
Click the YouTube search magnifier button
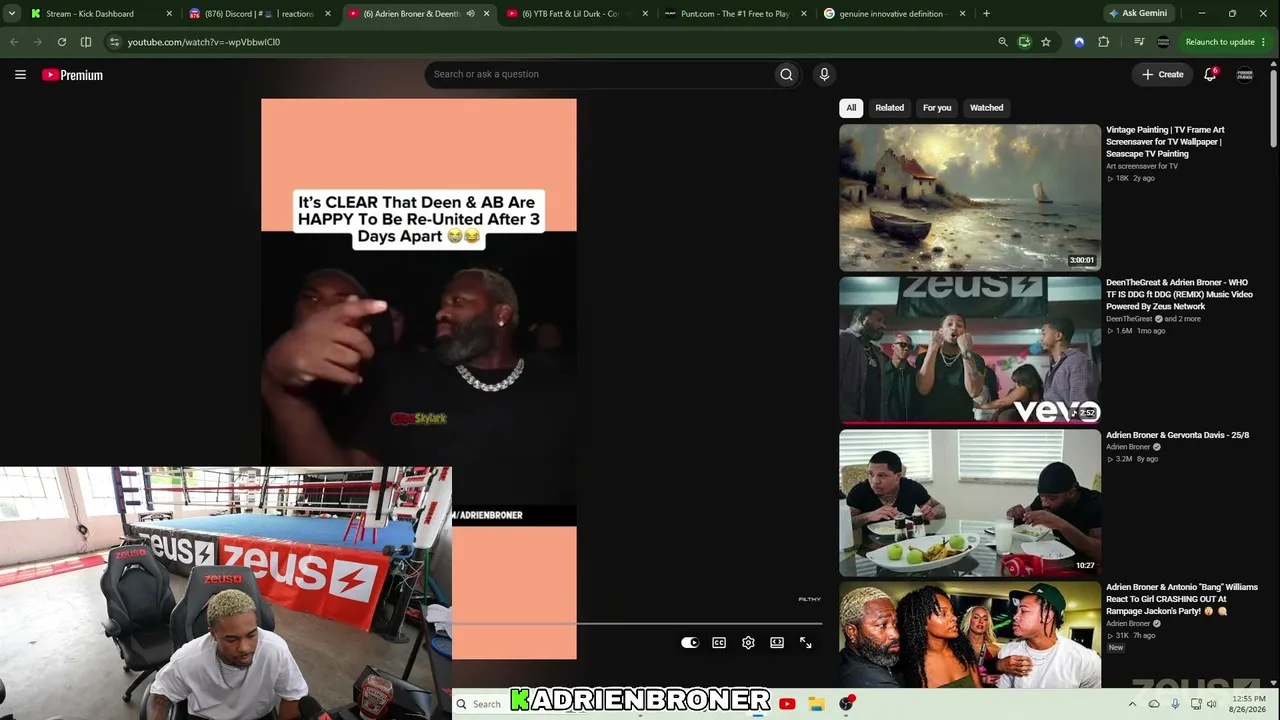(786, 74)
